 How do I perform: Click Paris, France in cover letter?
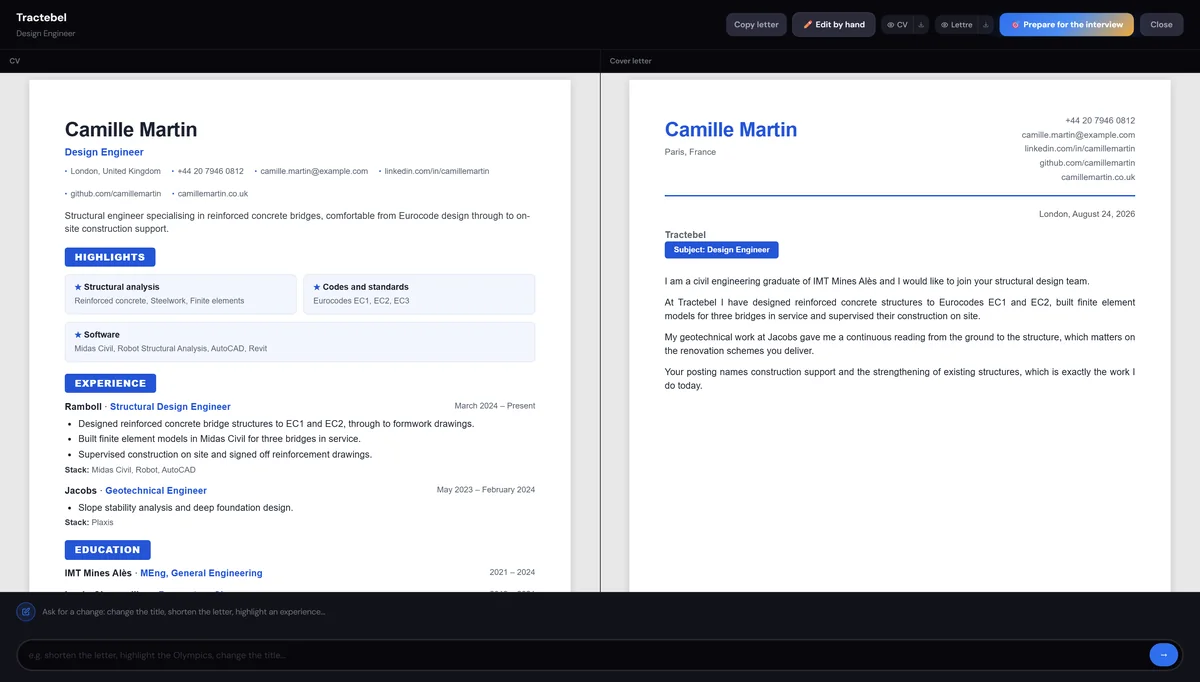click(x=690, y=152)
